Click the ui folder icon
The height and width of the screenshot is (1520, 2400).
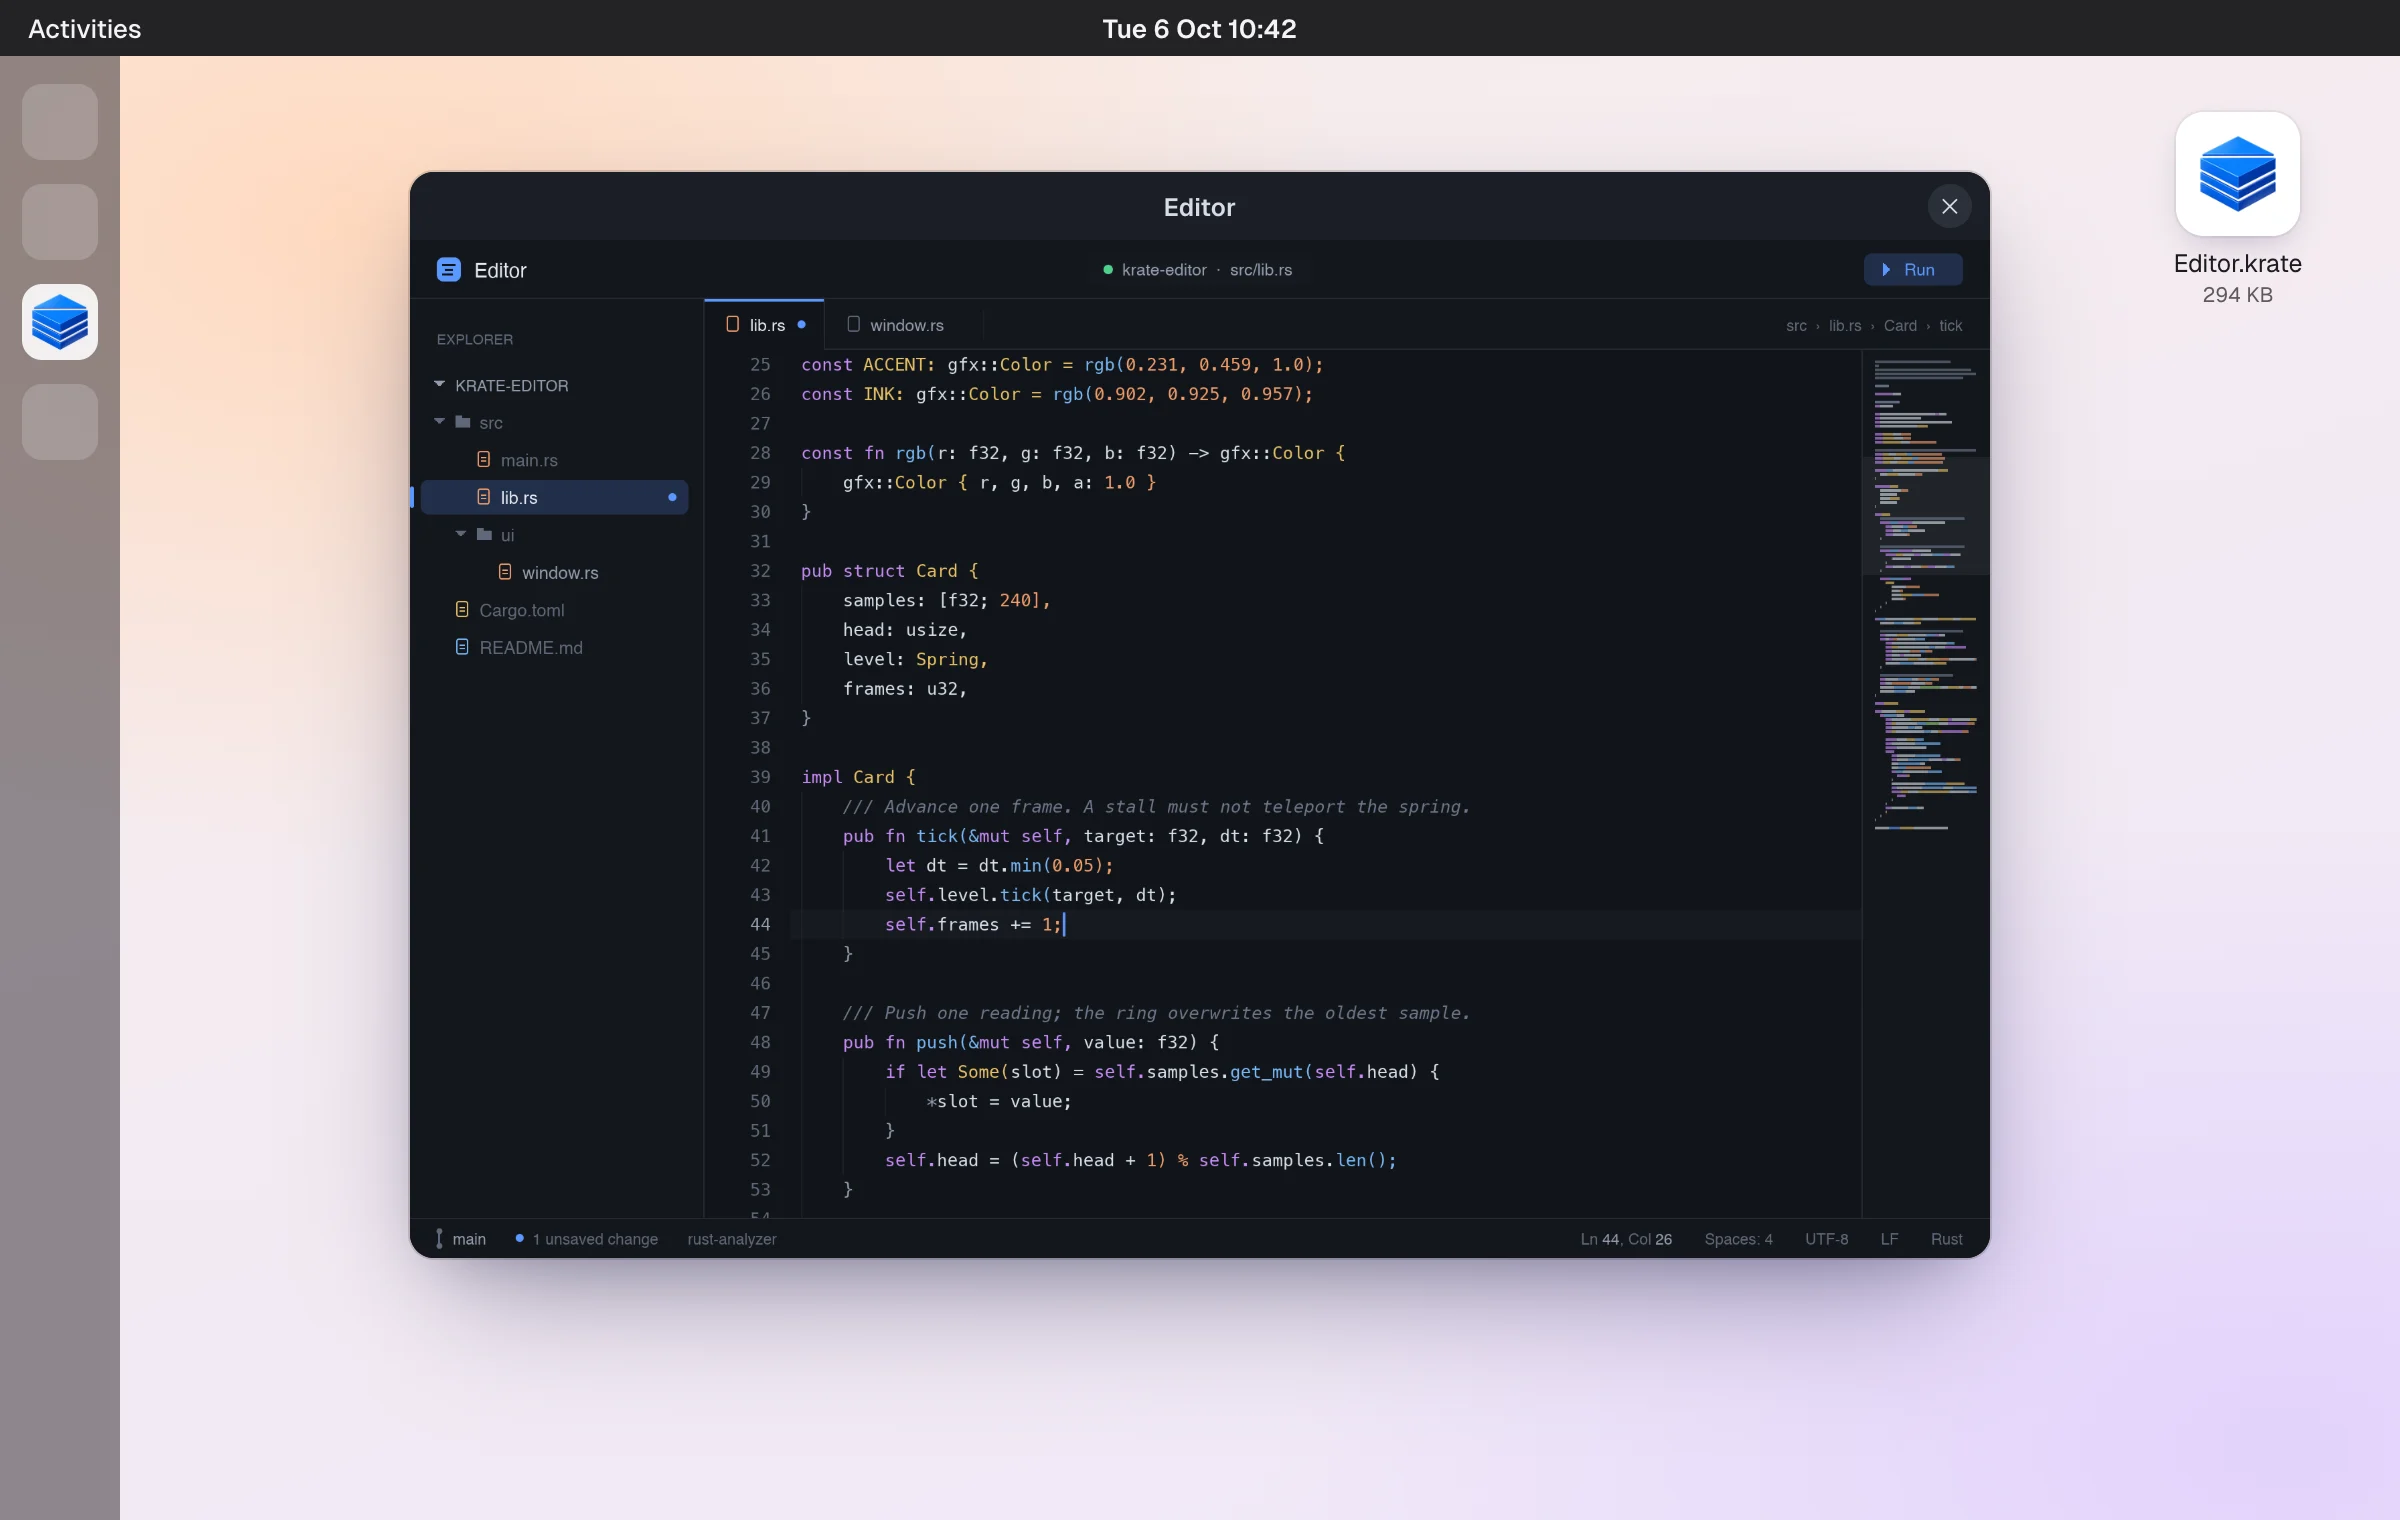[x=484, y=535]
